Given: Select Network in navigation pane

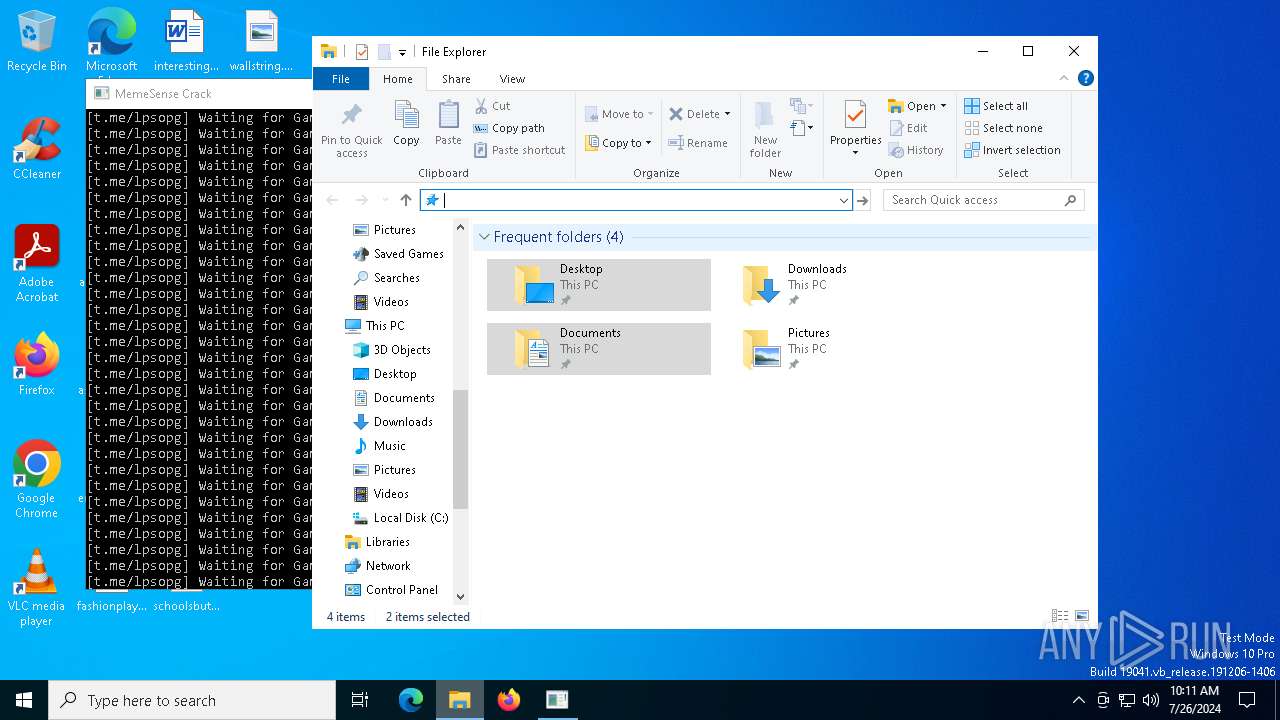Looking at the screenshot, I should [377, 566].
